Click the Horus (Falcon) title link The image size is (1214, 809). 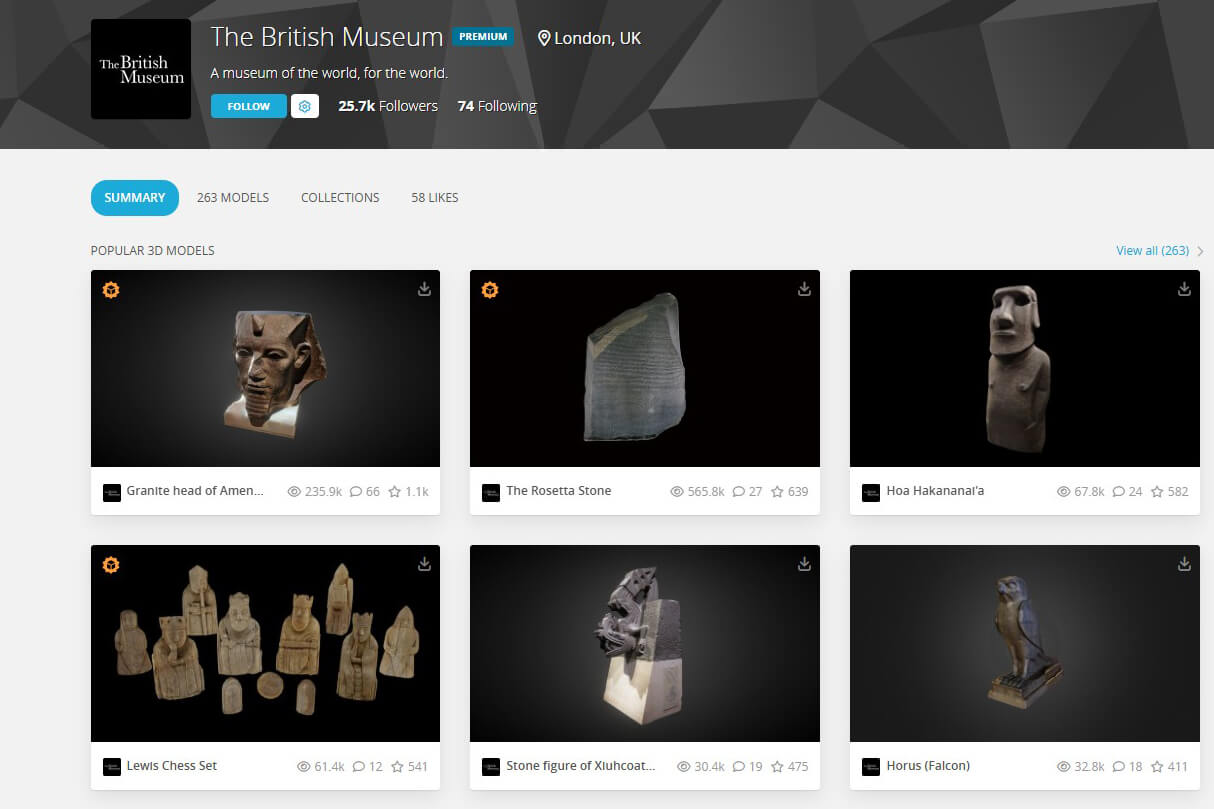point(928,766)
